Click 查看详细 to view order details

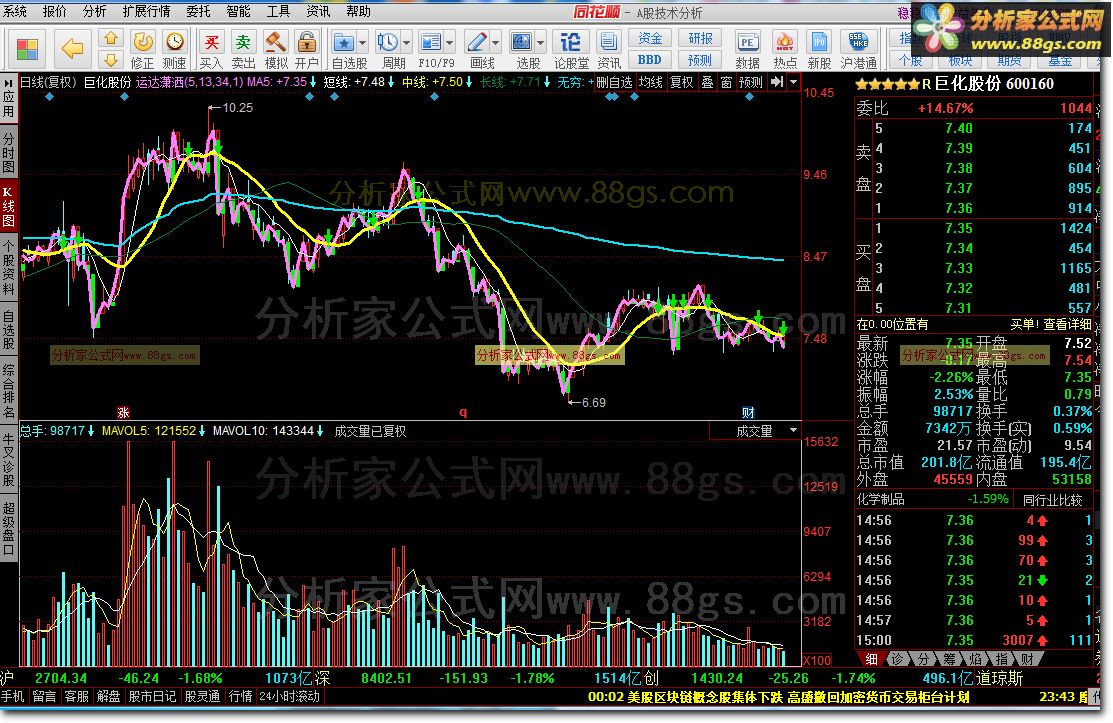coord(1067,324)
